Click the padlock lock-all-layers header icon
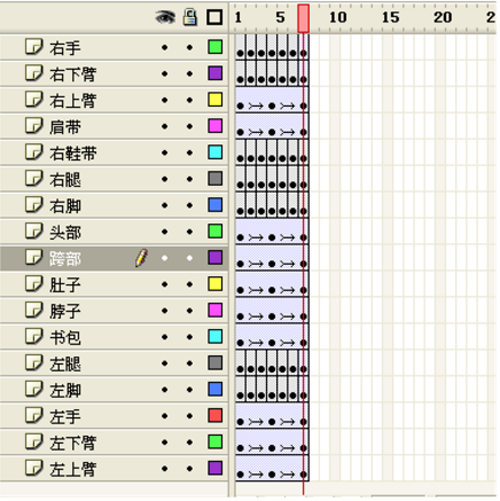 click(190, 17)
